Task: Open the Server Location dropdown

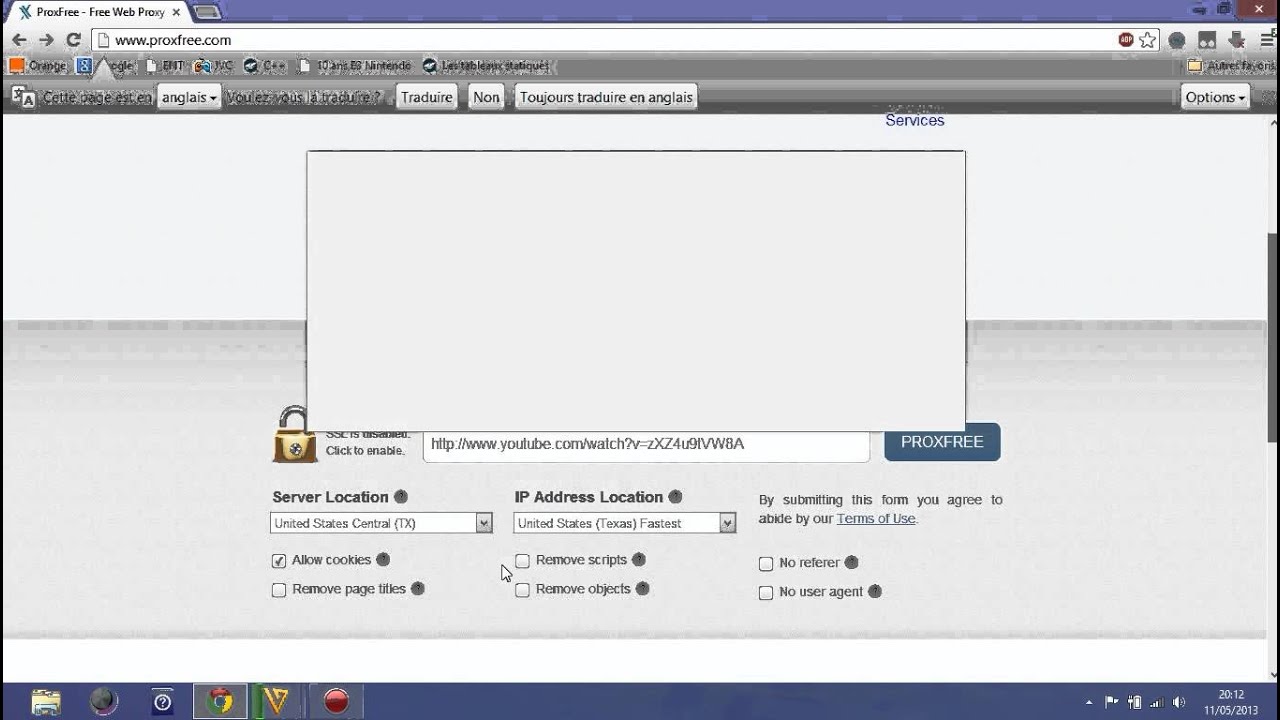Action: (x=381, y=523)
